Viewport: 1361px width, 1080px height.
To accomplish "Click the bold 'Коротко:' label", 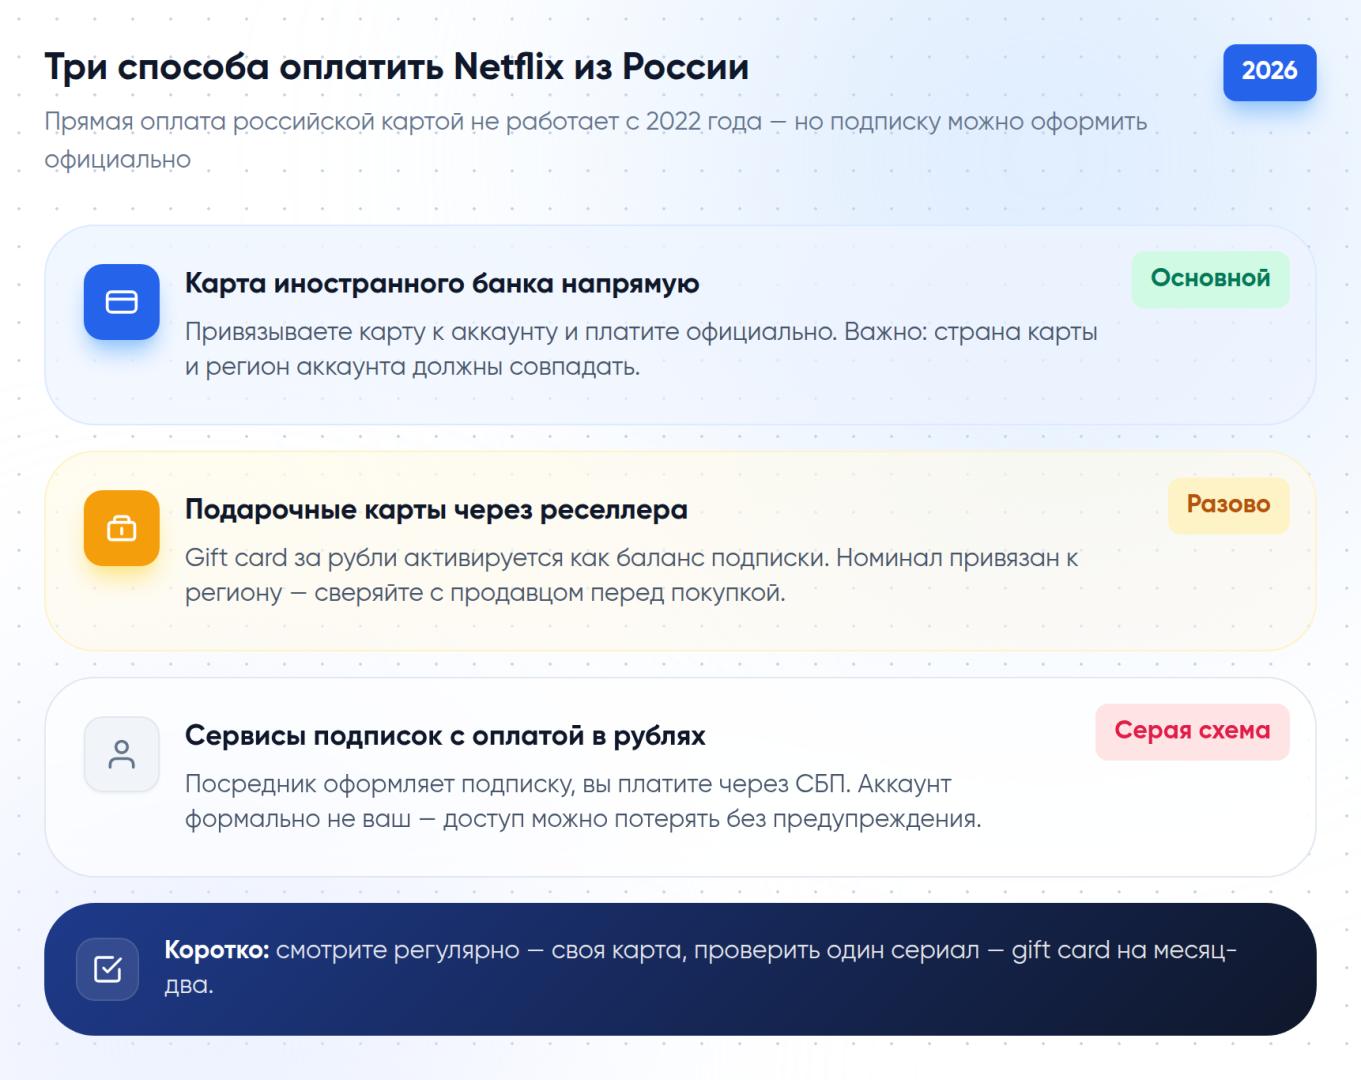I will tap(217, 950).
